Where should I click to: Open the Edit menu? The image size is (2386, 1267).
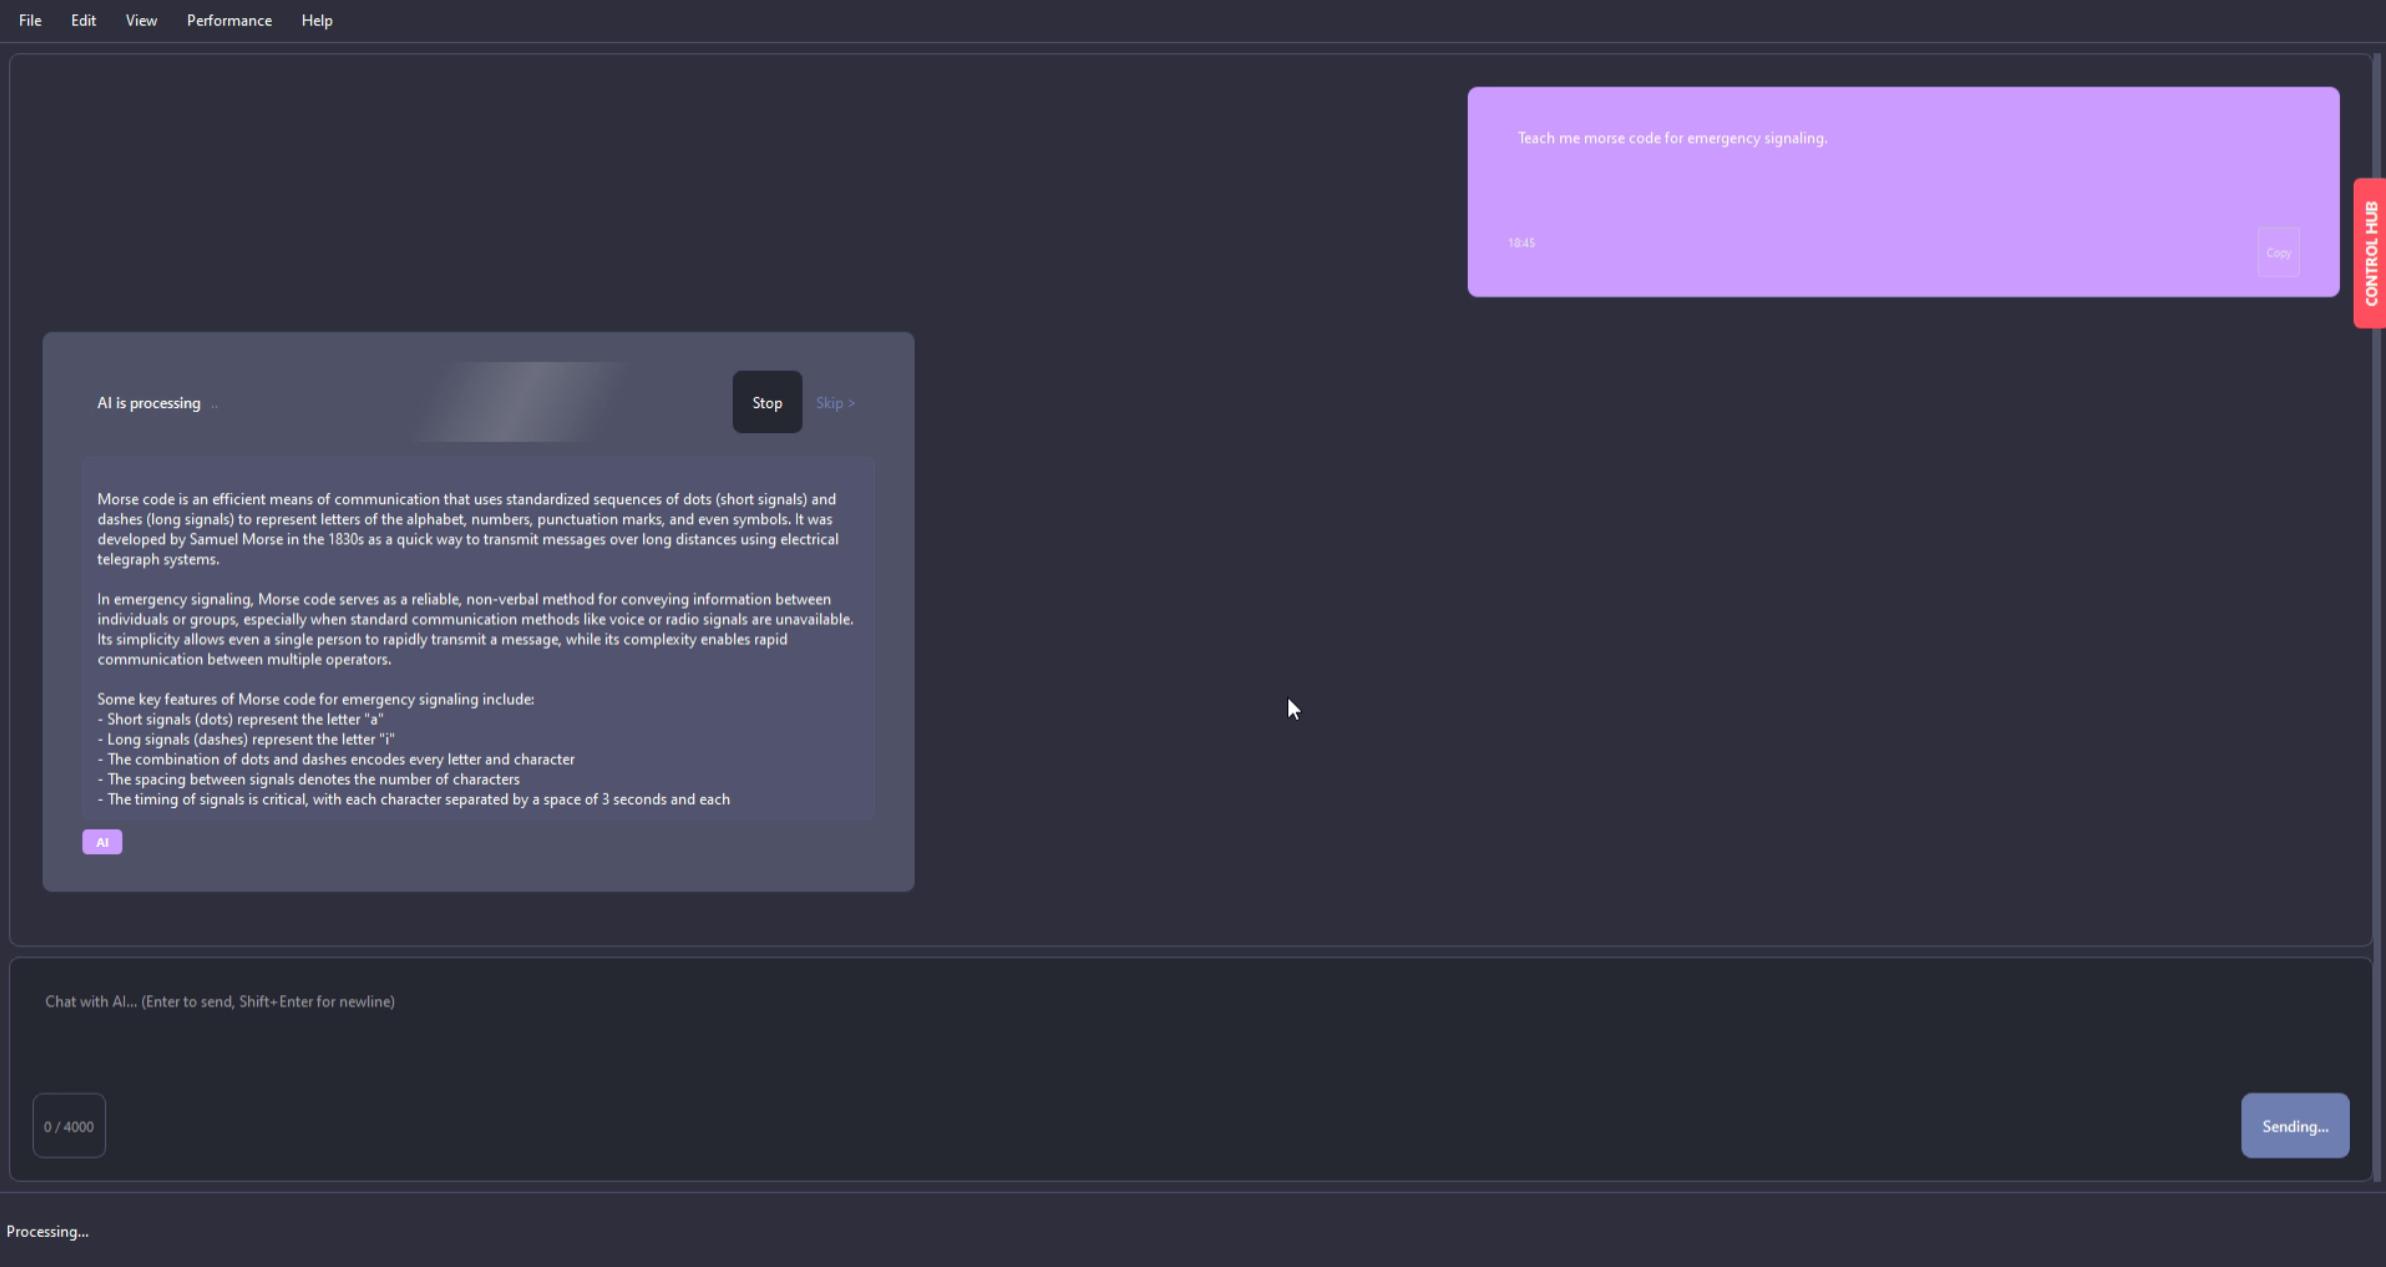pos(83,20)
